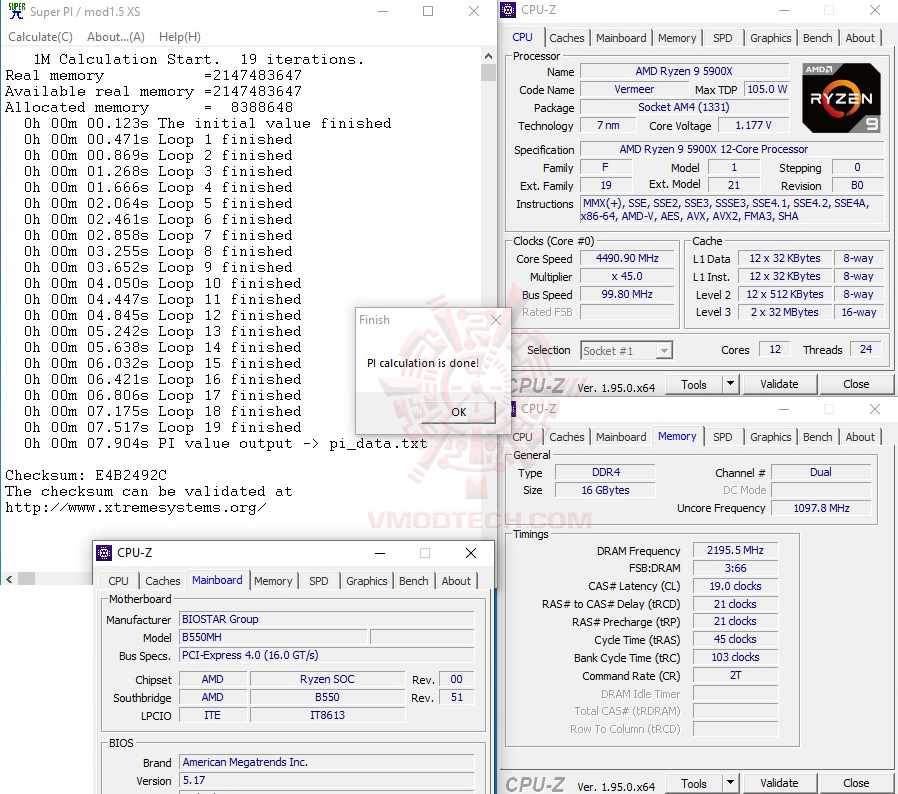Select Graphics tab in Memory CPU-Z window

coord(770,437)
